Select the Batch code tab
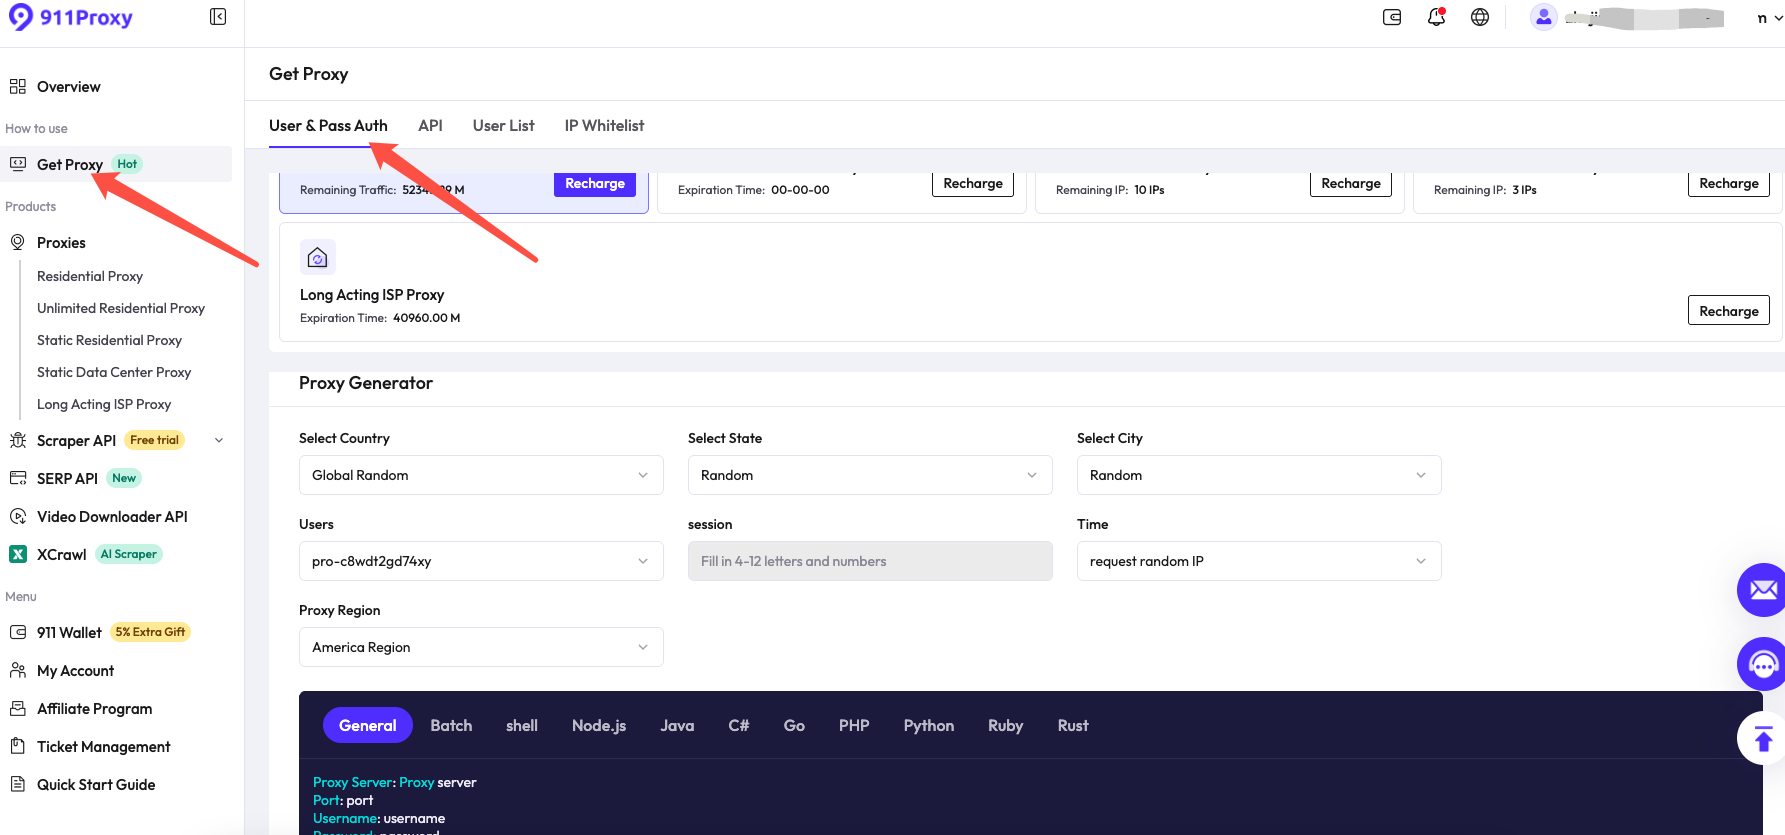The image size is (1785, 835). tap(451, 725)
